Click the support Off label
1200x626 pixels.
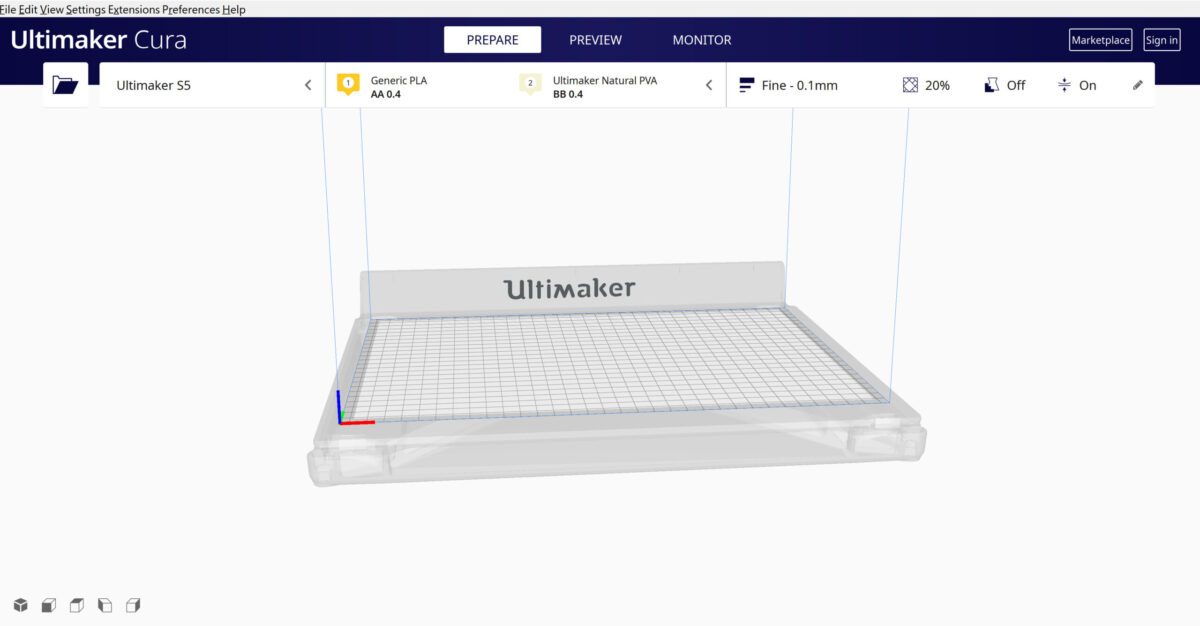pos(1016,86)
